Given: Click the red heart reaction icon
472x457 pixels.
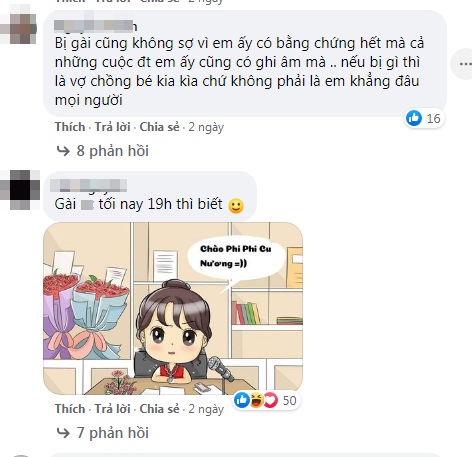Looking at the screenshot, I should click(x=270, y=400).
